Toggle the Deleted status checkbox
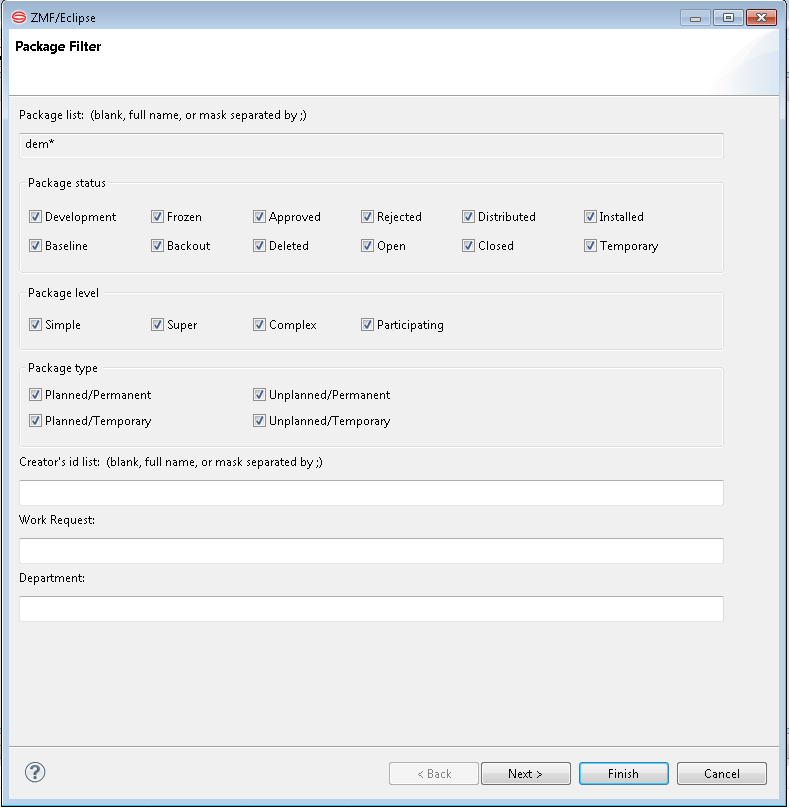 (259, 245)
